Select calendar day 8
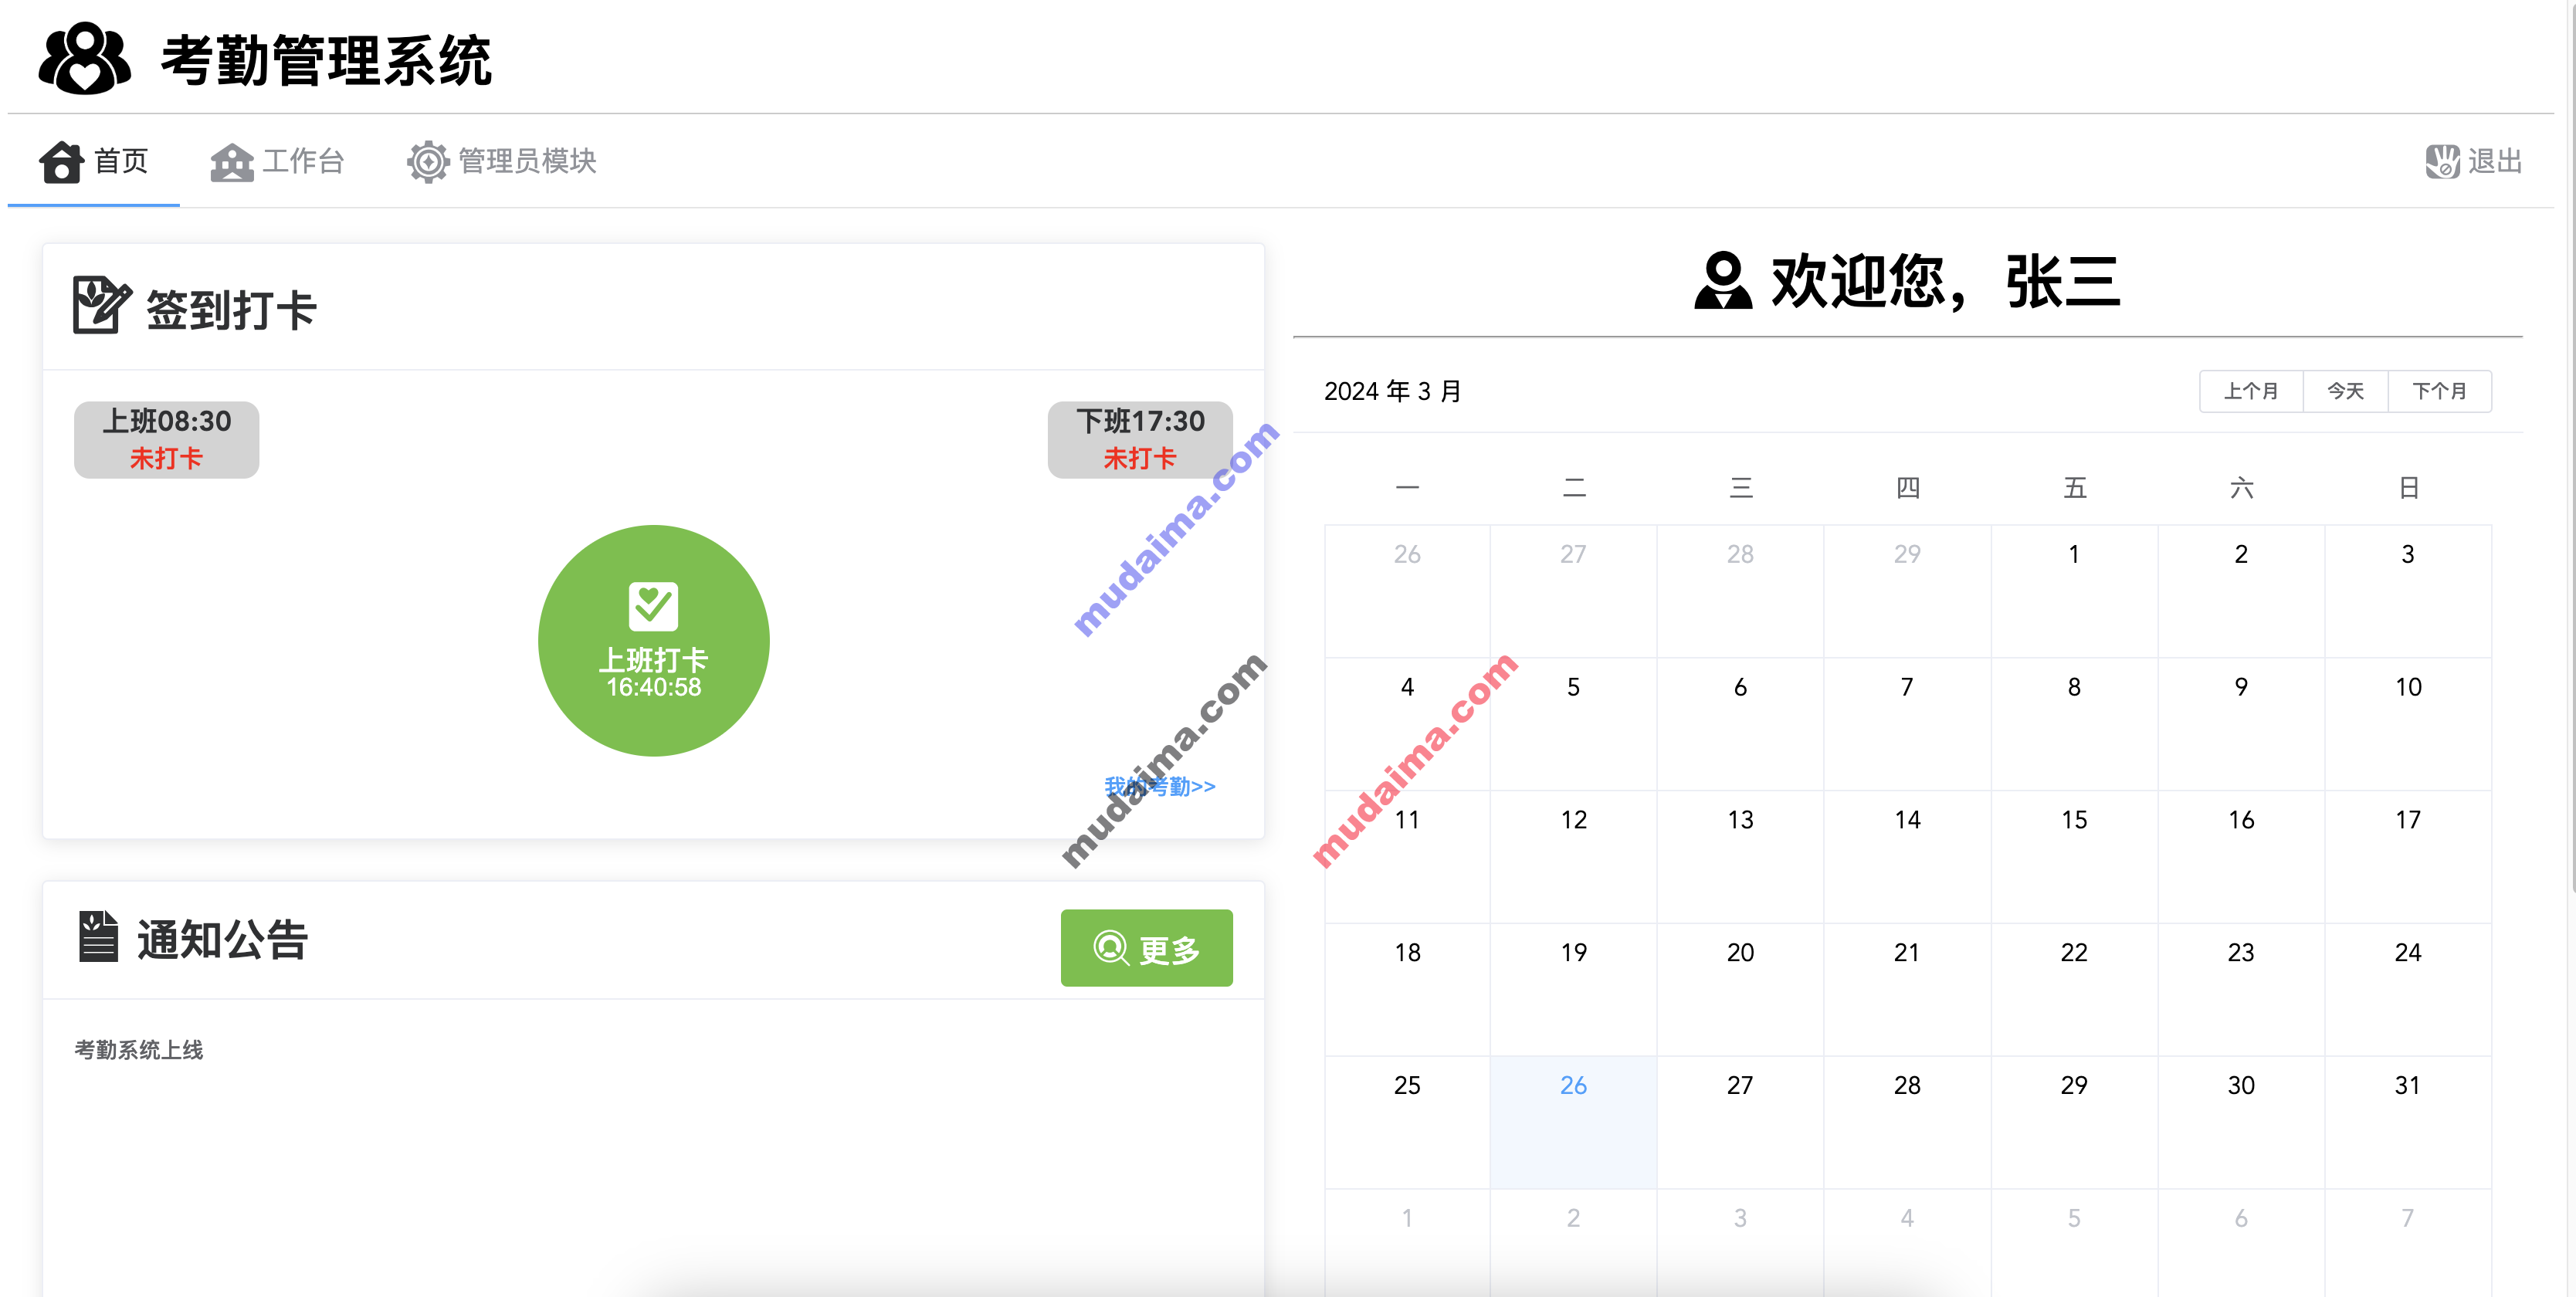The width and height of the screenshot is (2576, 1297). point(2075,724)
